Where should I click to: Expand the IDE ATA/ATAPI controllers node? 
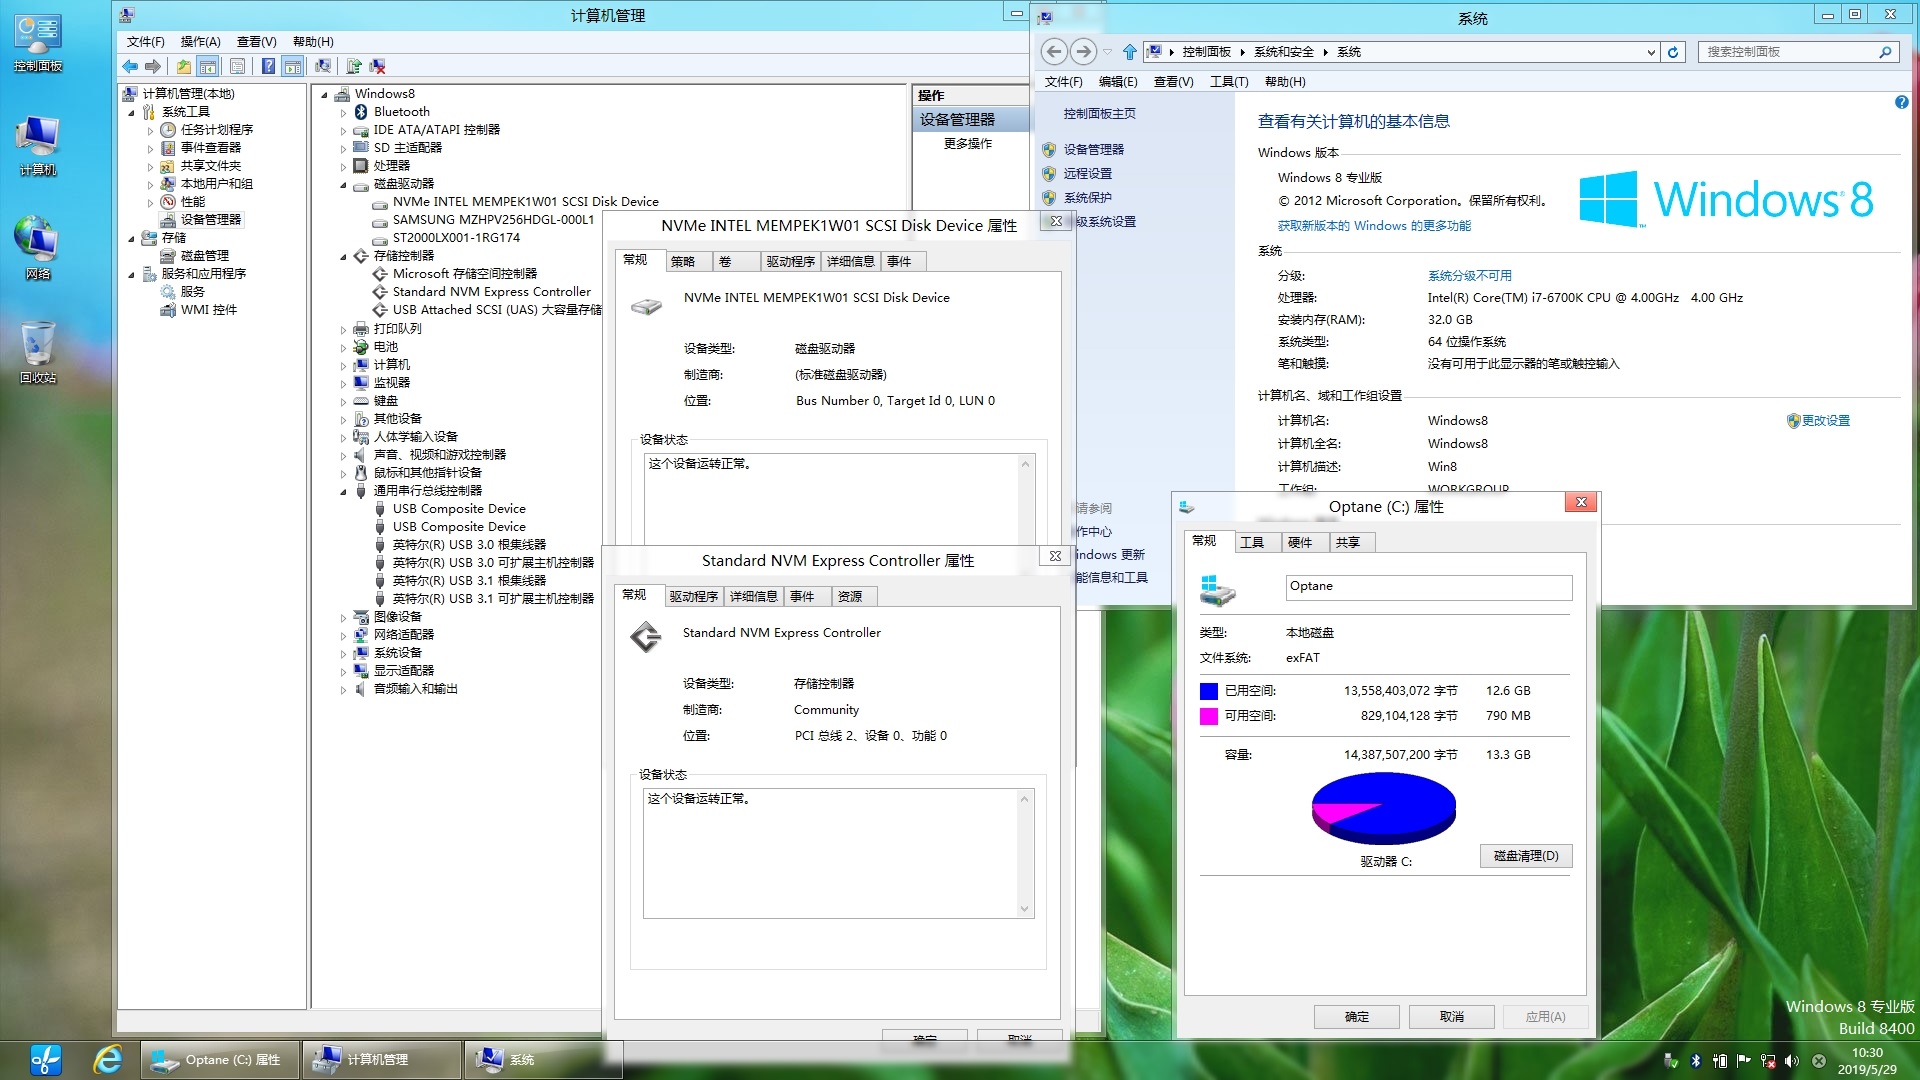click(343, 131)
